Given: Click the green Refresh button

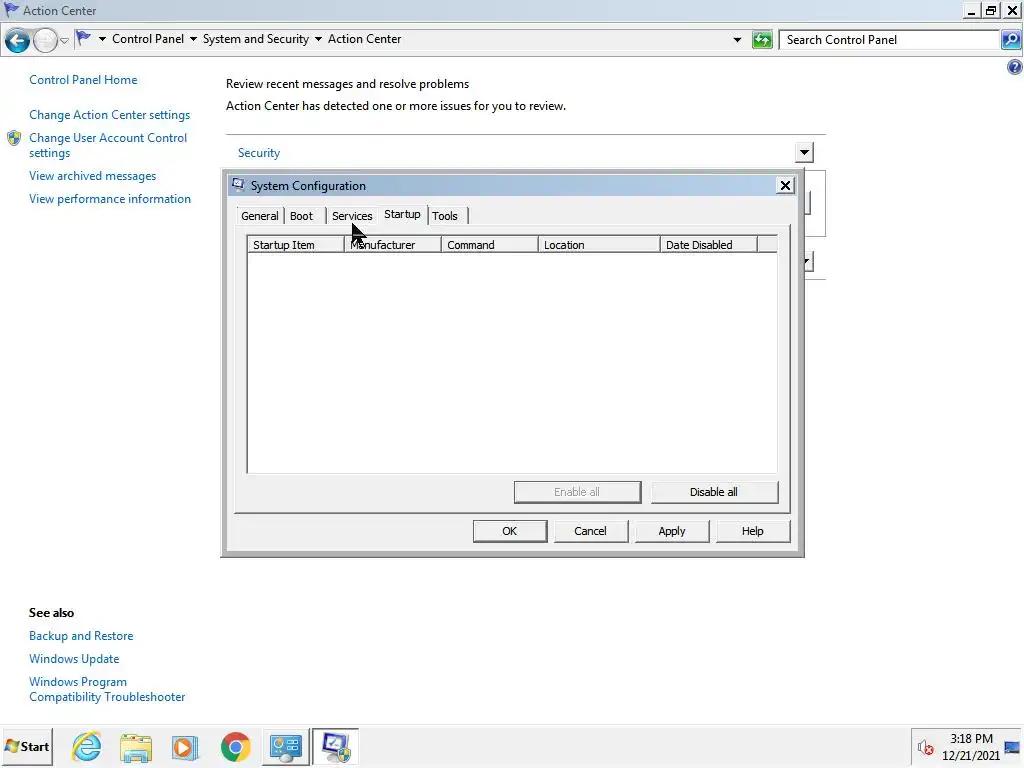Looking at the screenshot, I should [761, 40].
